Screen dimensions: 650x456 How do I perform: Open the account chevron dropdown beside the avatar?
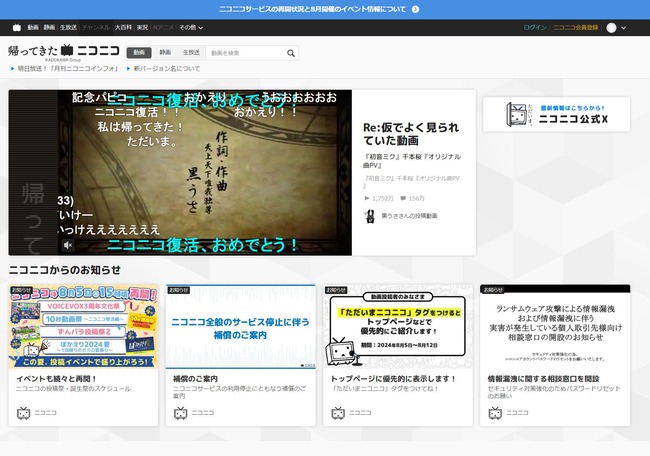(x=623, y=28)
